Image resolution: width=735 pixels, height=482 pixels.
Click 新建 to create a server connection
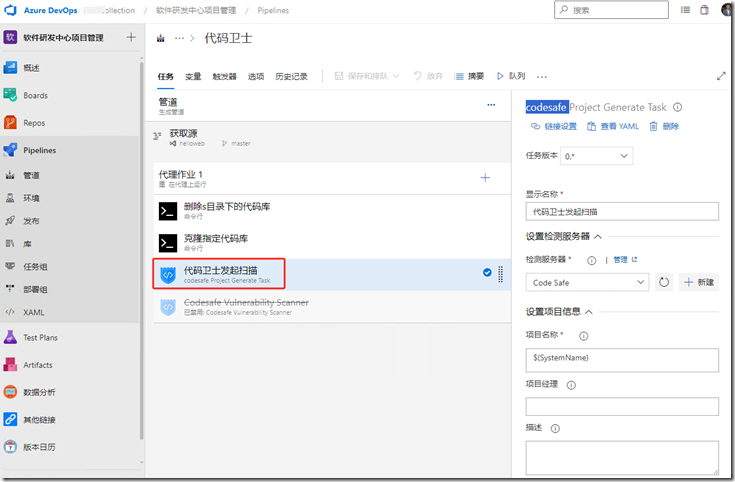[699, 282]
